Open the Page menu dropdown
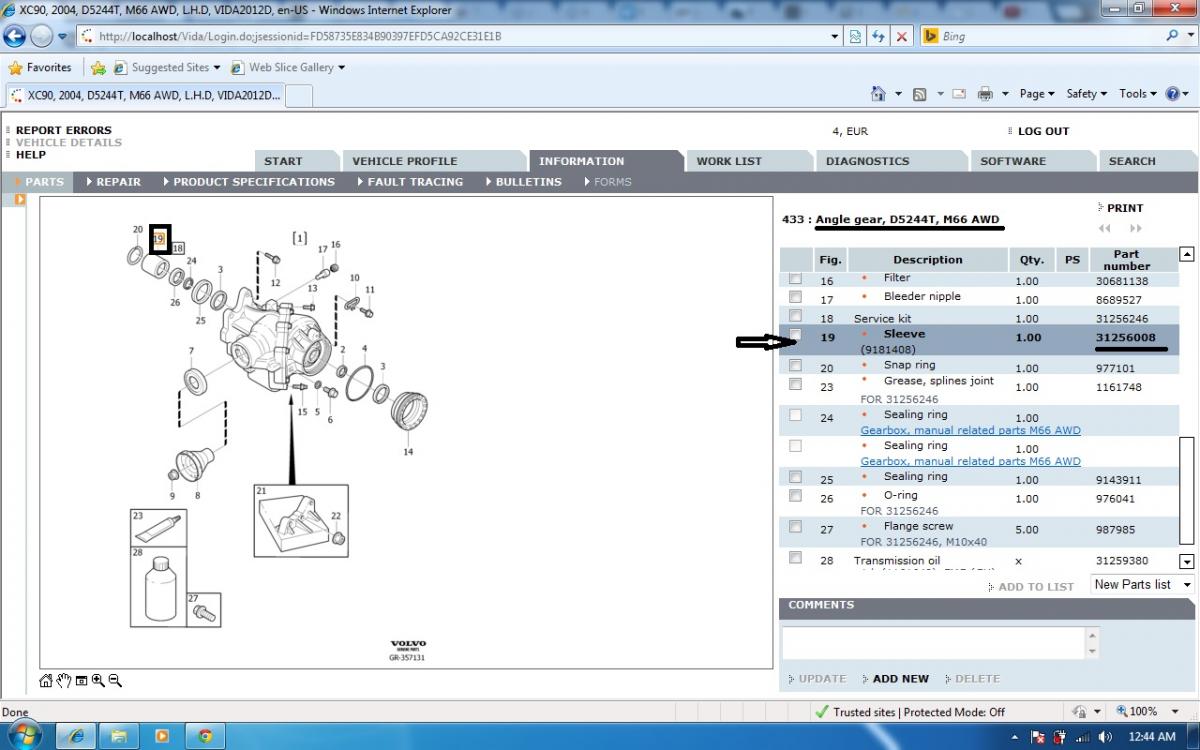Screen dimensions: 1200x750 coord(1037,94)
